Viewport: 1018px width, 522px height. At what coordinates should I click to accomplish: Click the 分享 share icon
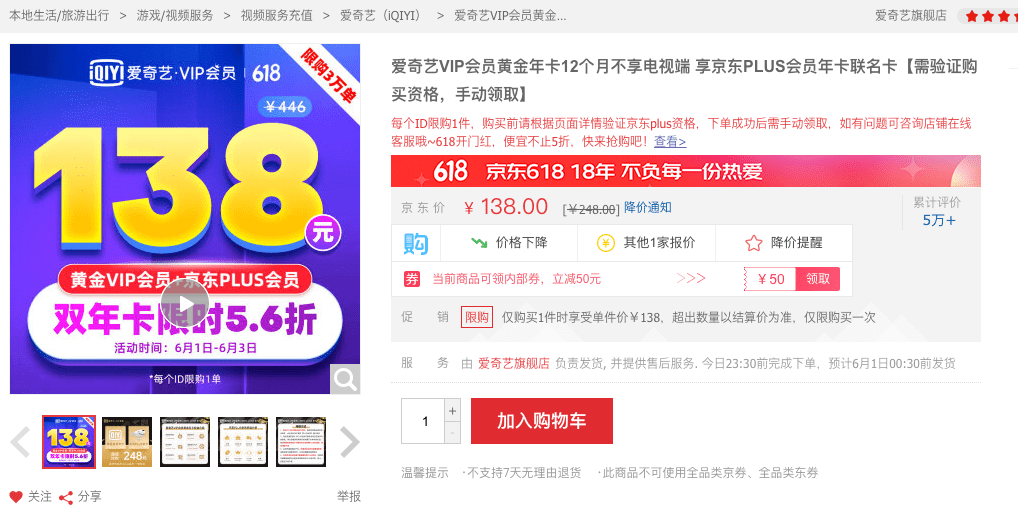tap(66, 497)
